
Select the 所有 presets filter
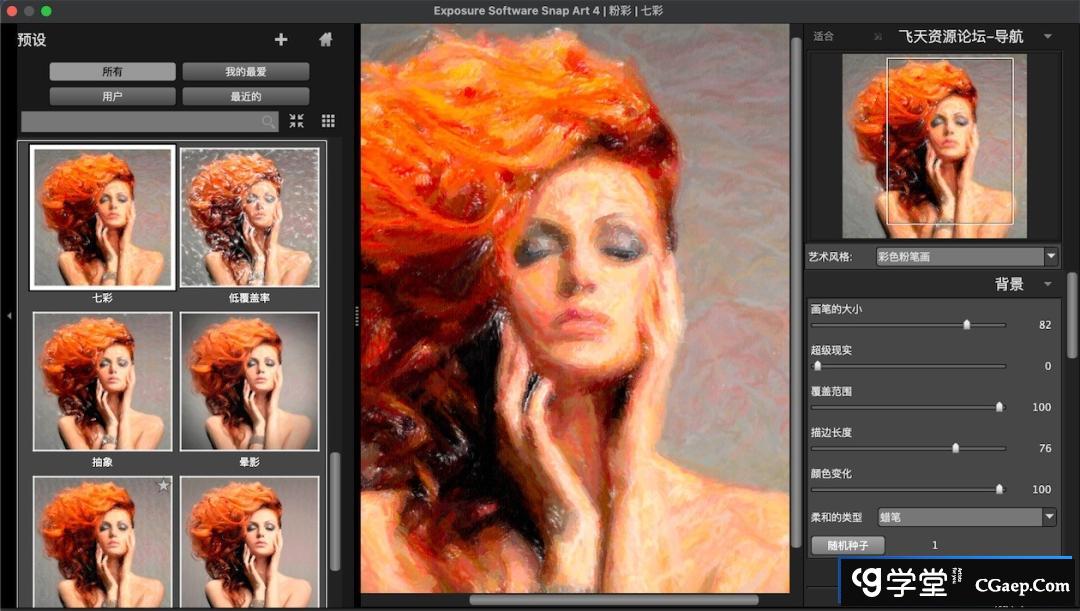112,72
